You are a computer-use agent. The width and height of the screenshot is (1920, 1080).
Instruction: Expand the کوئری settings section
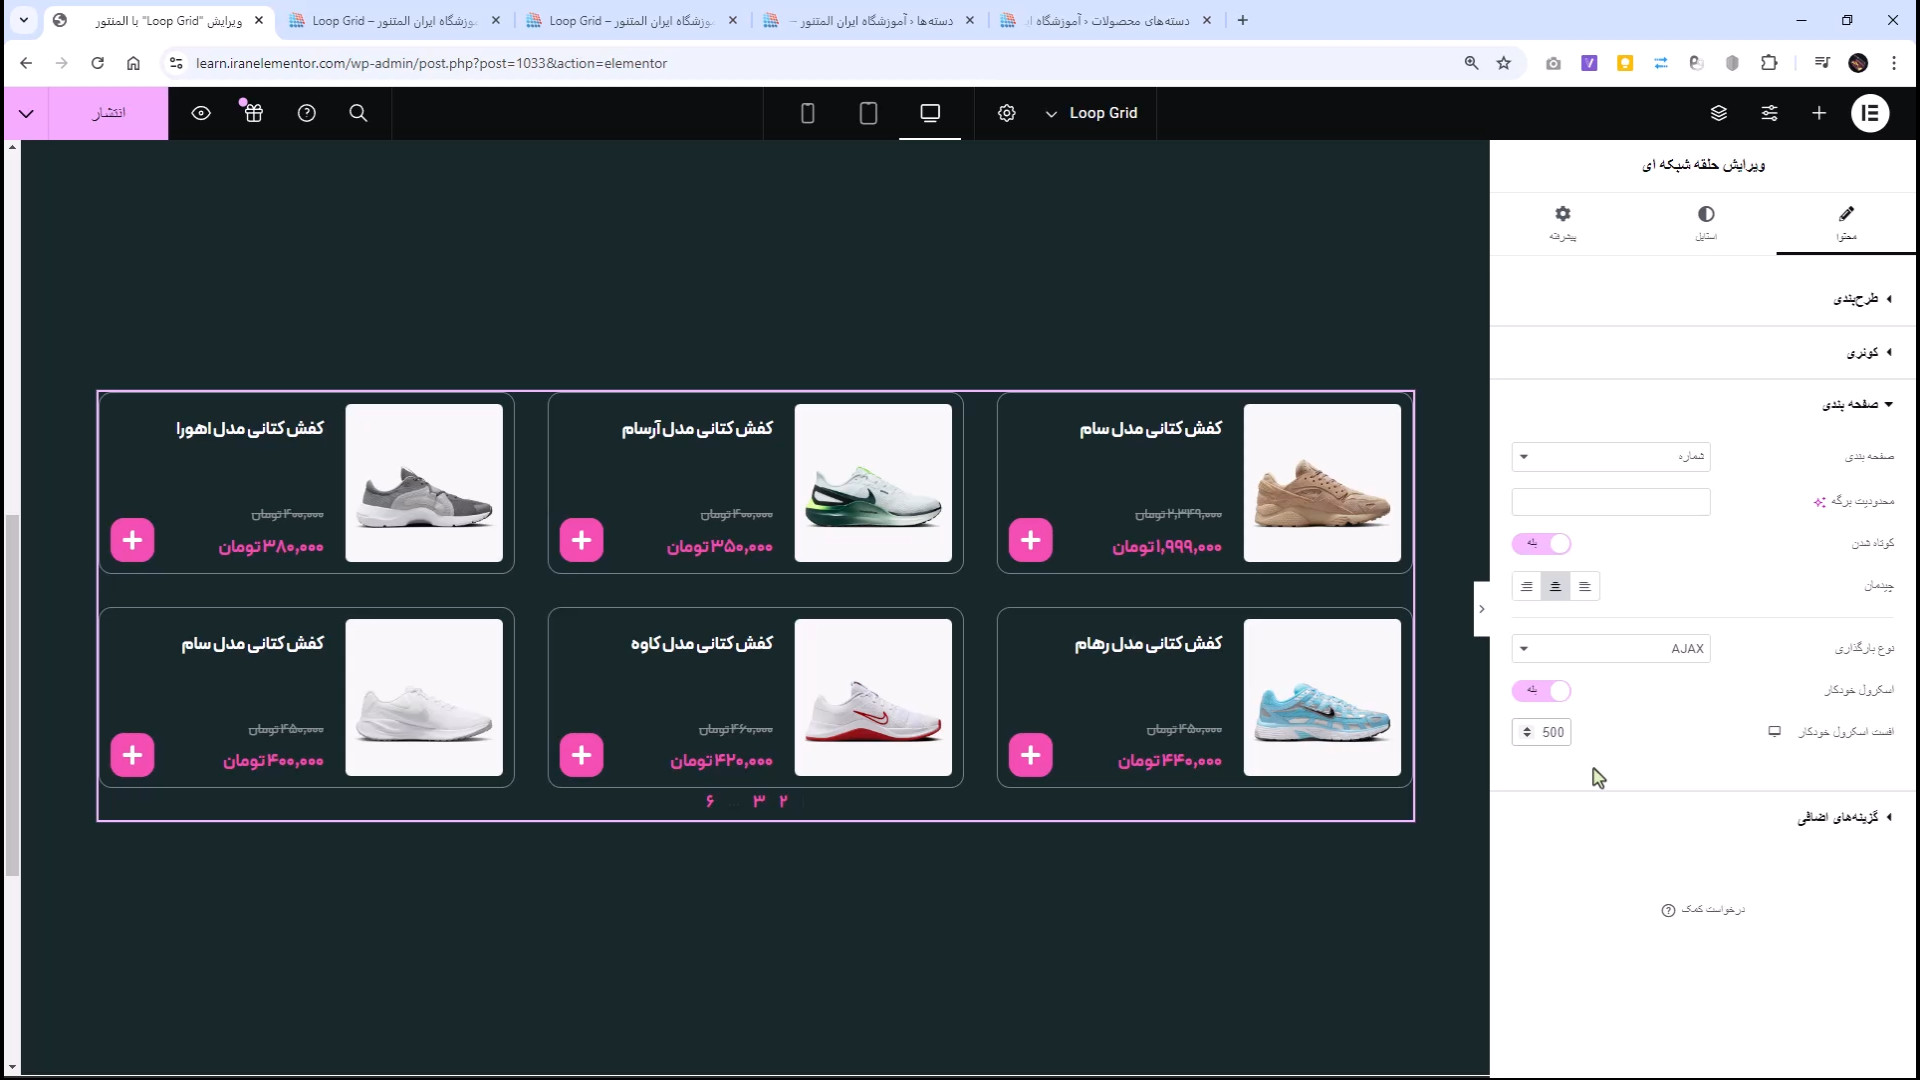coord(1866,352)
